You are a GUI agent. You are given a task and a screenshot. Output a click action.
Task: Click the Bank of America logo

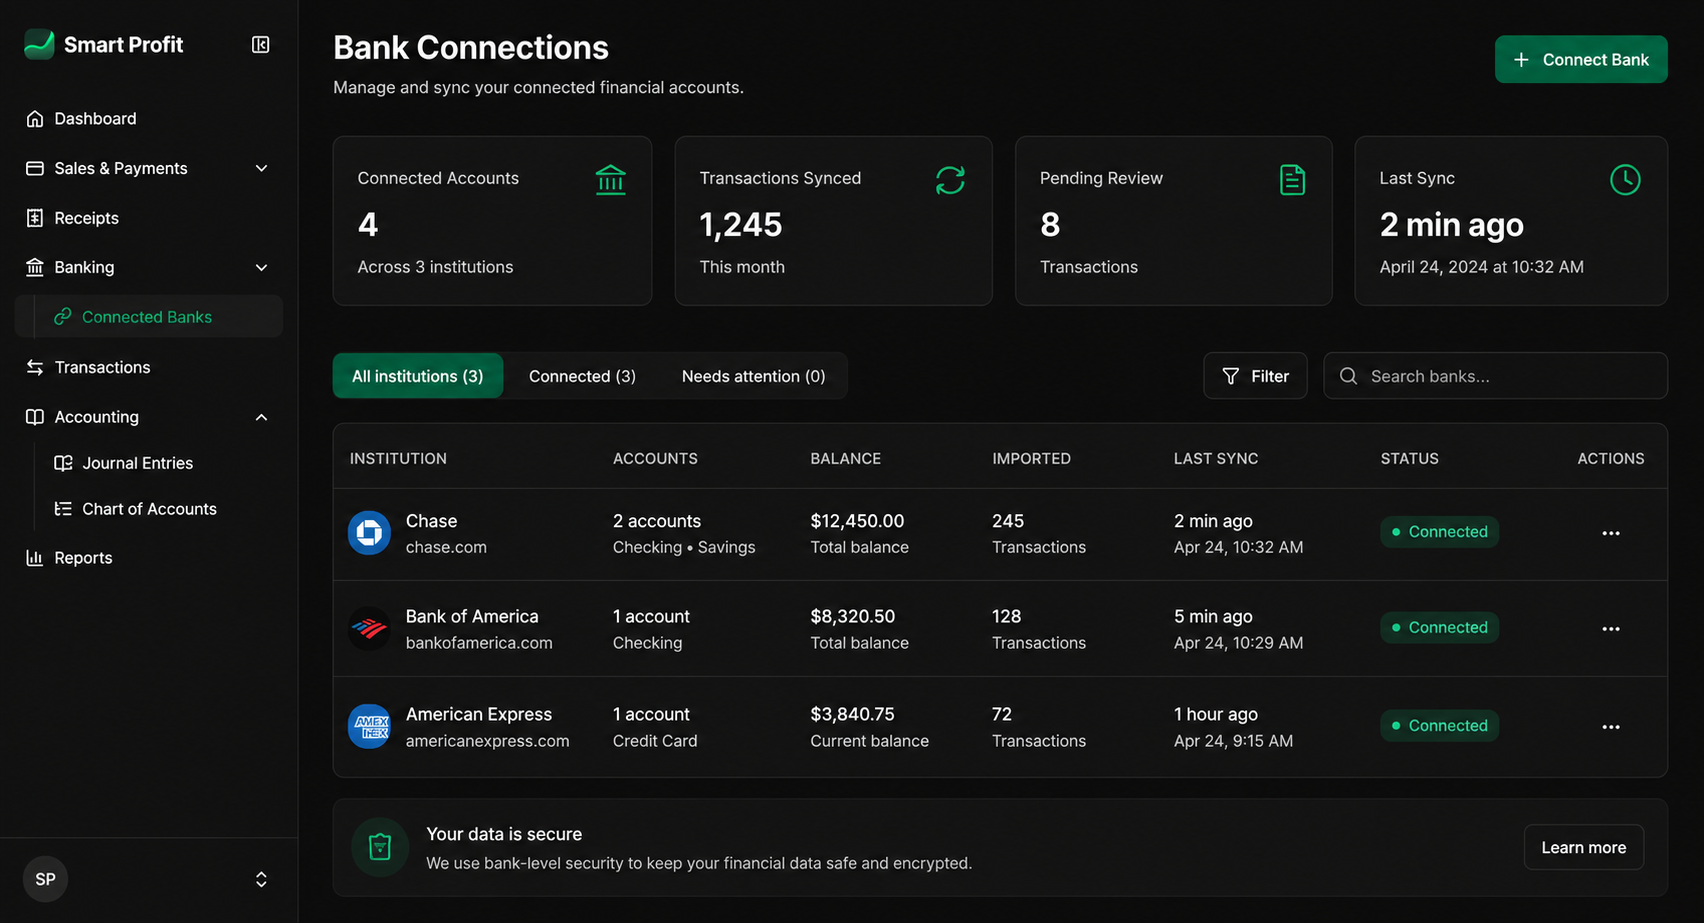click(369, 628)
